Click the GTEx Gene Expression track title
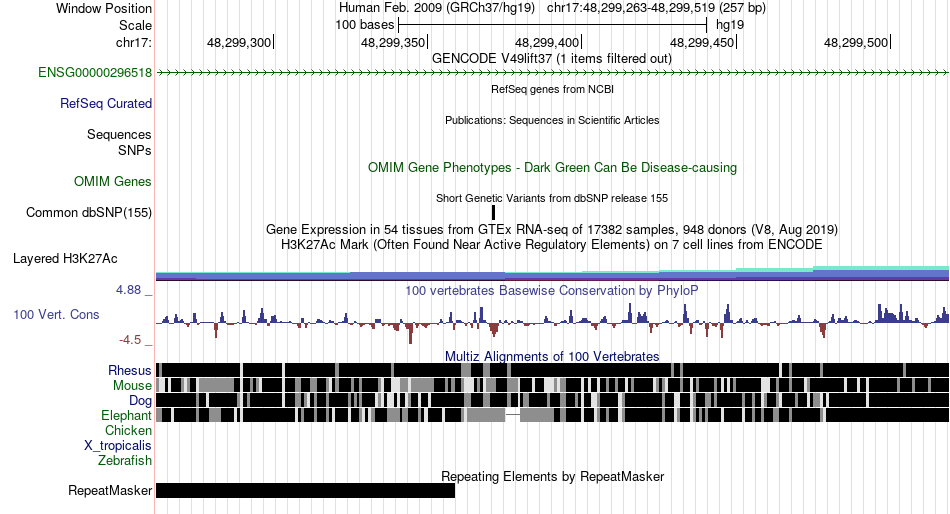950x514 pixels. tap(552, 230)
